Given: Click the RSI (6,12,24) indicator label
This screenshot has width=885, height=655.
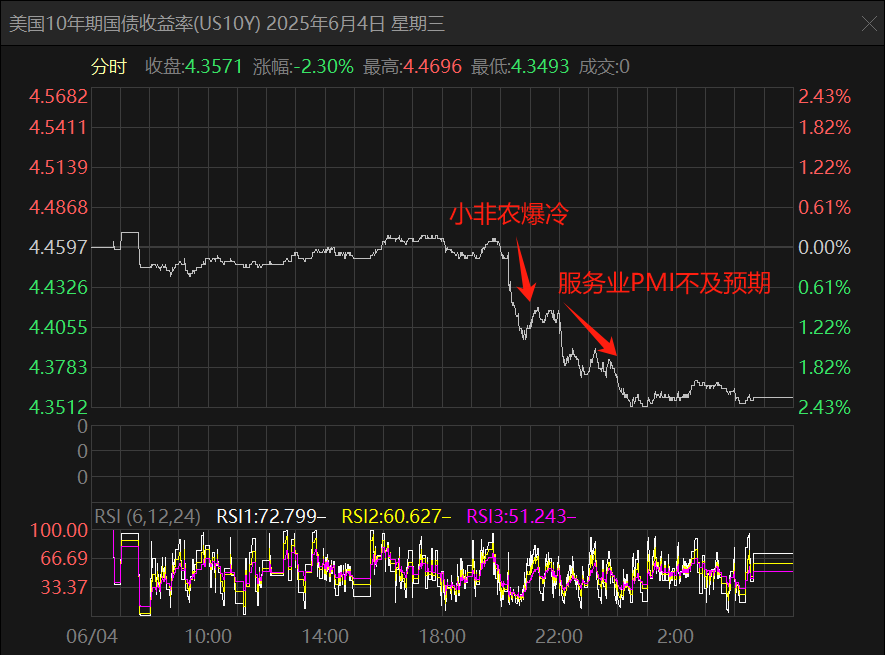Looking at the screenshot, I should tap(147, 516).
